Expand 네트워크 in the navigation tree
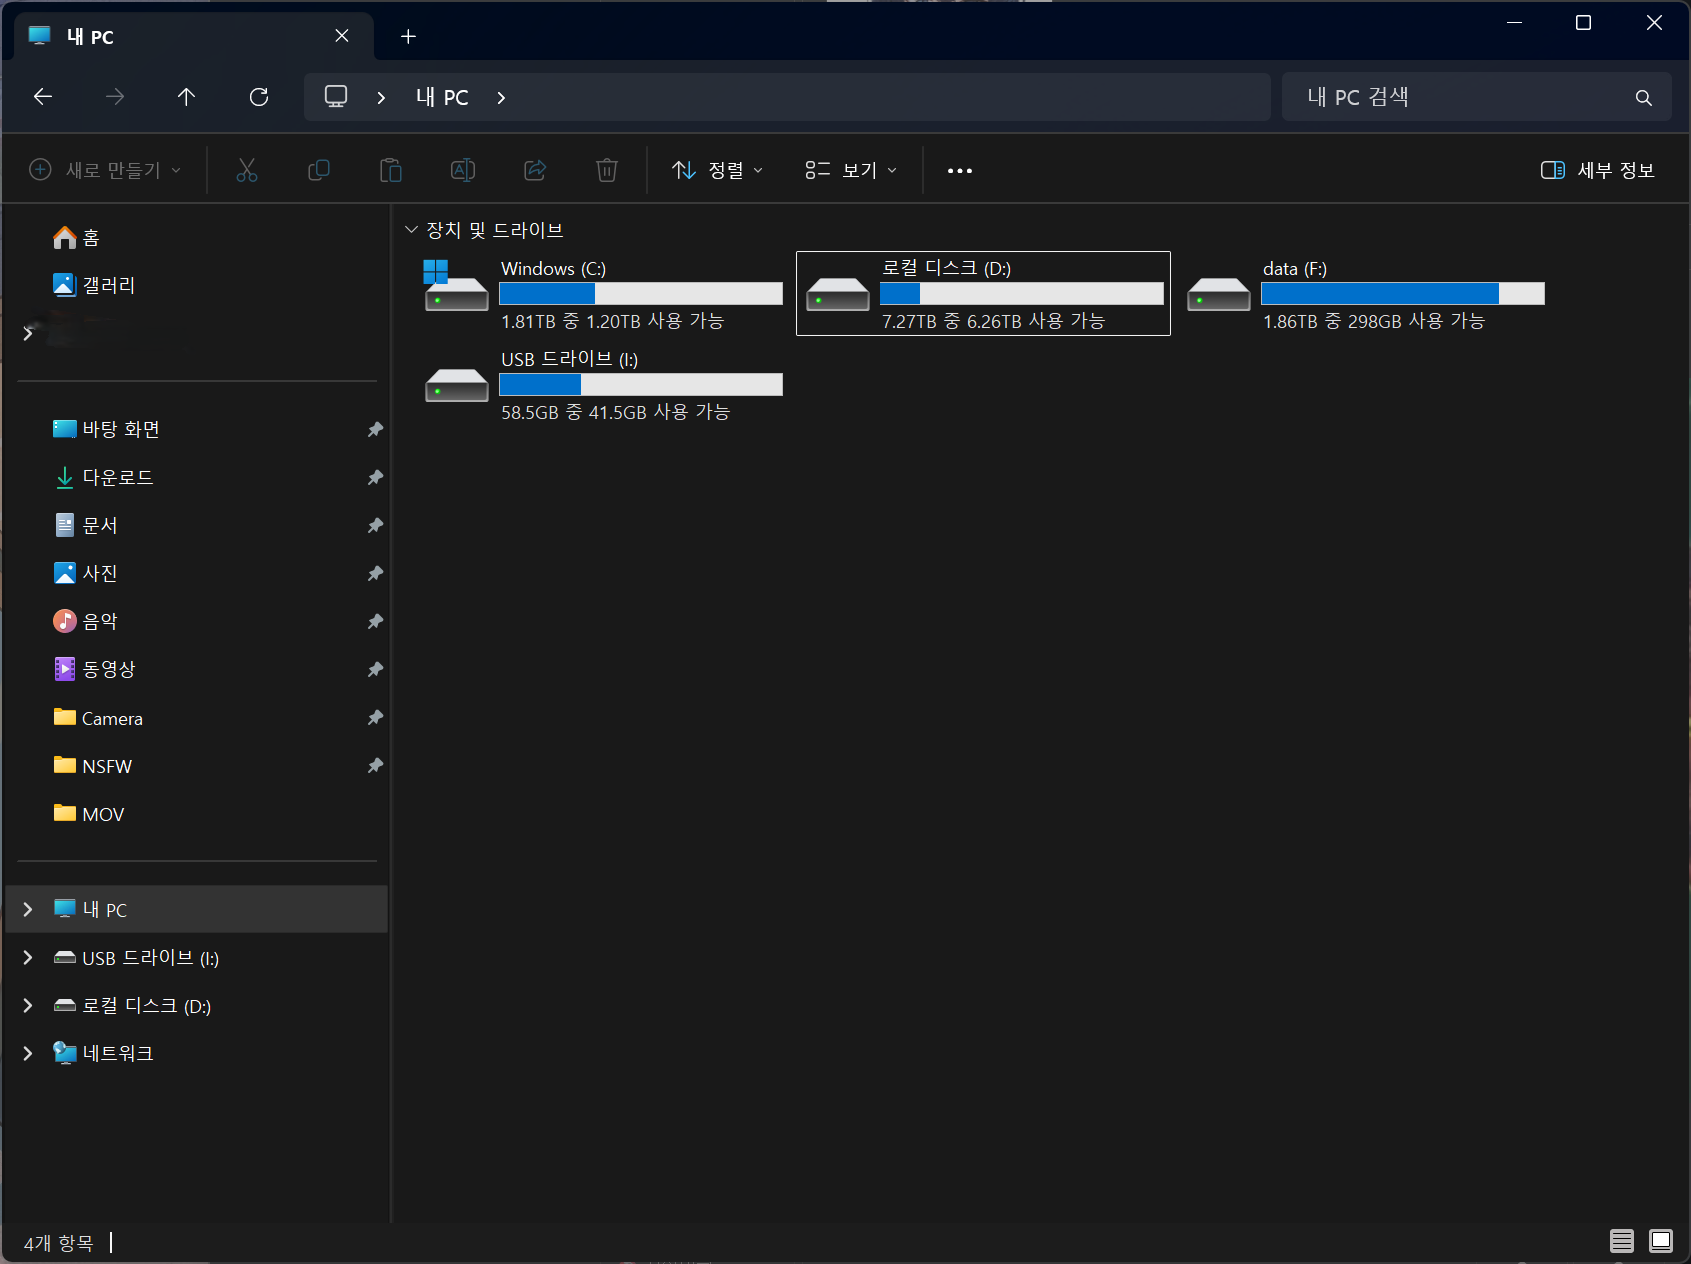 (28, 1053)
